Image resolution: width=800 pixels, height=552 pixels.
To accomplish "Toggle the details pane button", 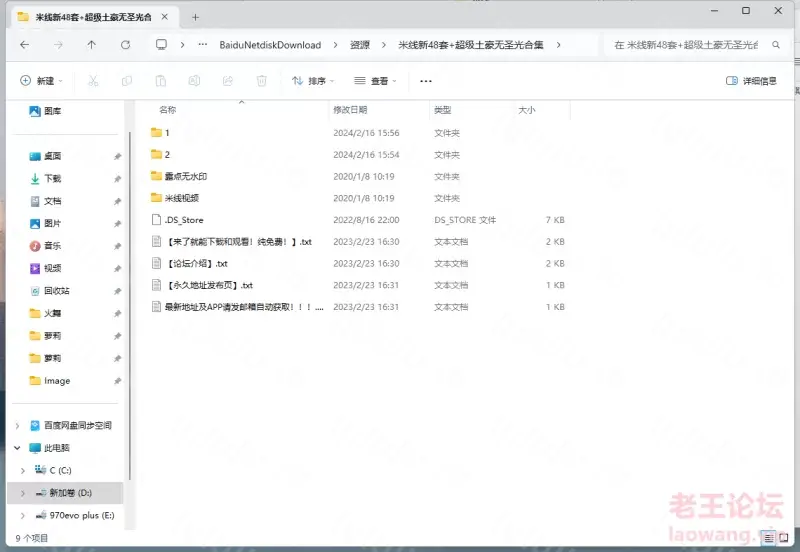I will tap(751, 81).
